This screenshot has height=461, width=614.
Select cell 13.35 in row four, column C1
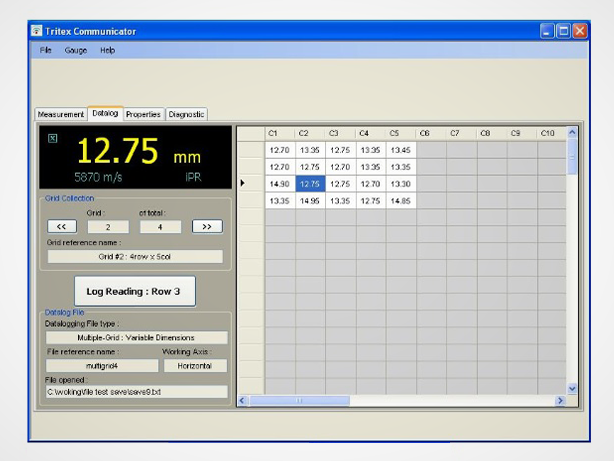tap(280, 201)
